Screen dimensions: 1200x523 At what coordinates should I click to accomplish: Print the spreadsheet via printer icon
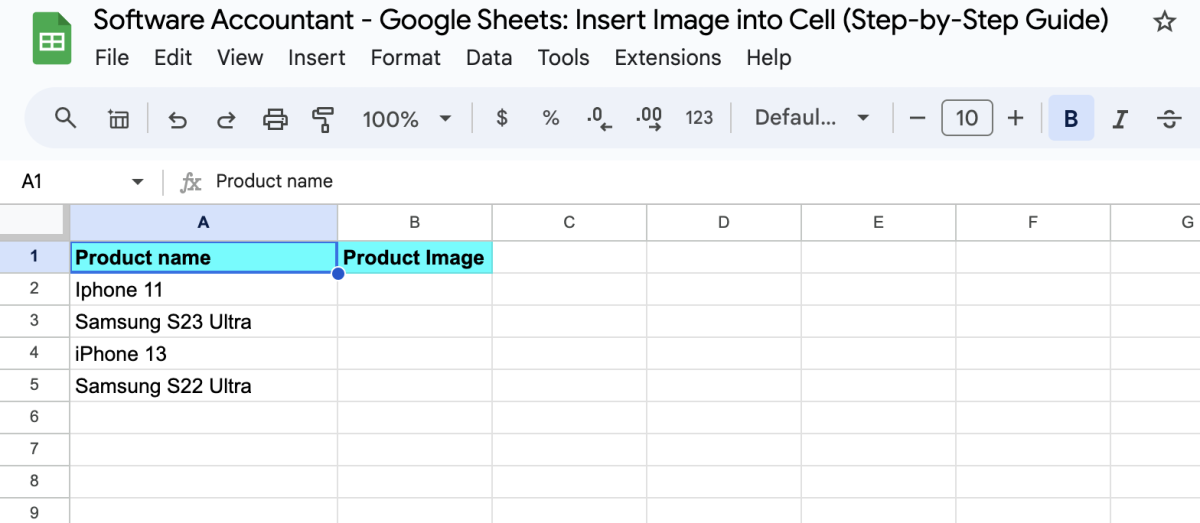point(275,120)
